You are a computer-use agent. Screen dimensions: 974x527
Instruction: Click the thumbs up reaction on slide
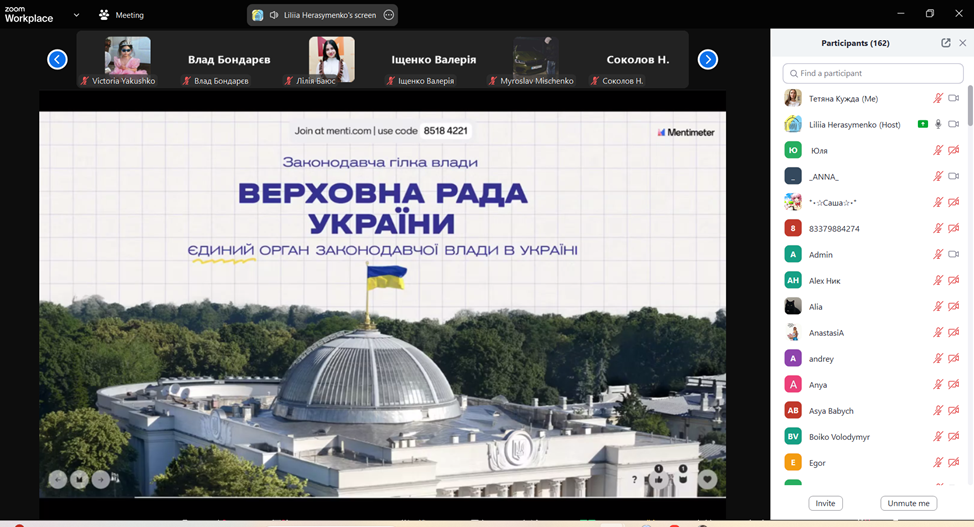[659, 479]
